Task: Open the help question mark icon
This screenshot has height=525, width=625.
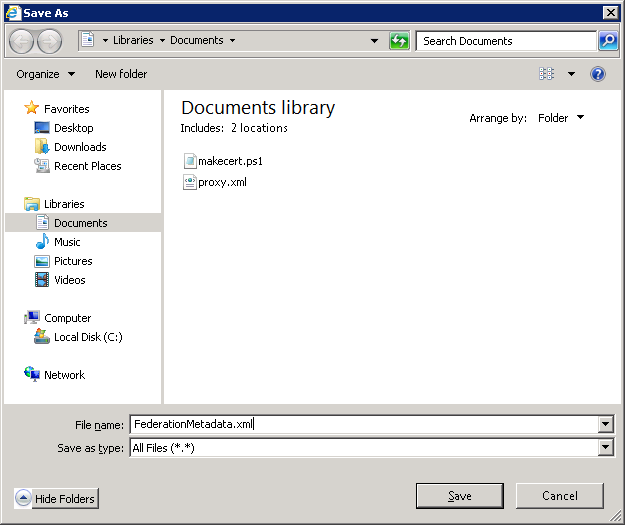Action: (x=598, y=74)
